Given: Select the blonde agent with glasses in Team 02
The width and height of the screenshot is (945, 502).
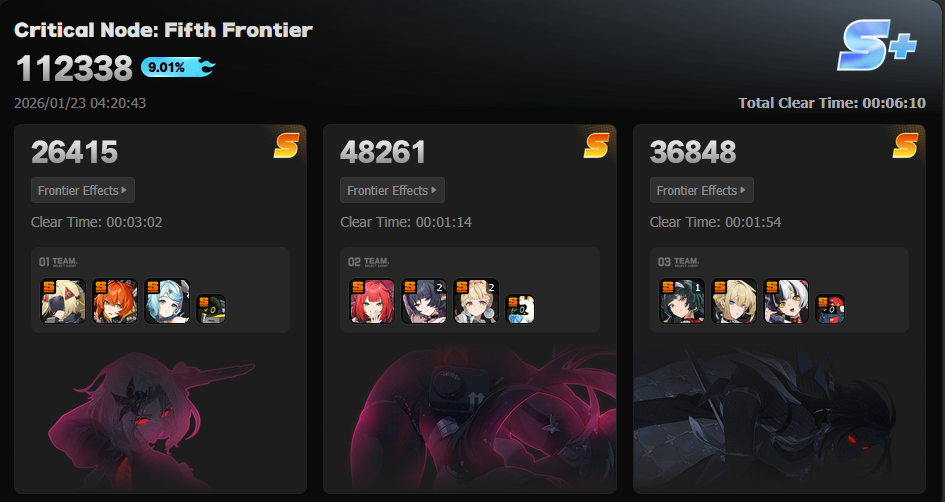Looking at the screenshot, I should (476, 301).
